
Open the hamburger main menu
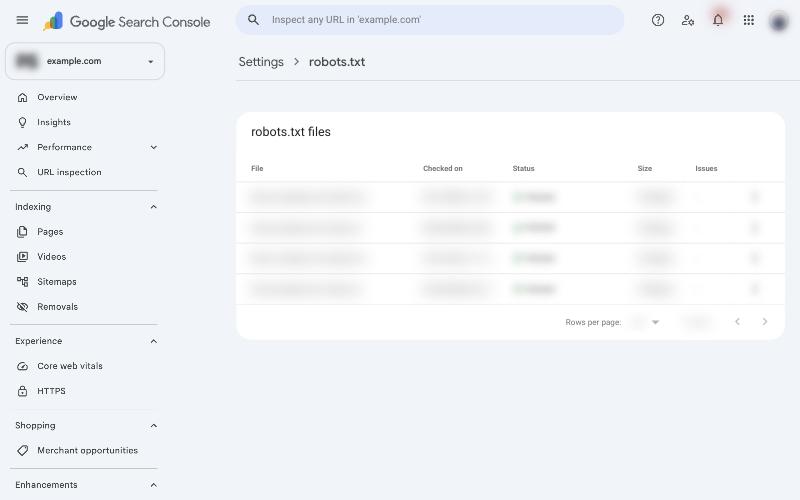[x=22, y=20]
